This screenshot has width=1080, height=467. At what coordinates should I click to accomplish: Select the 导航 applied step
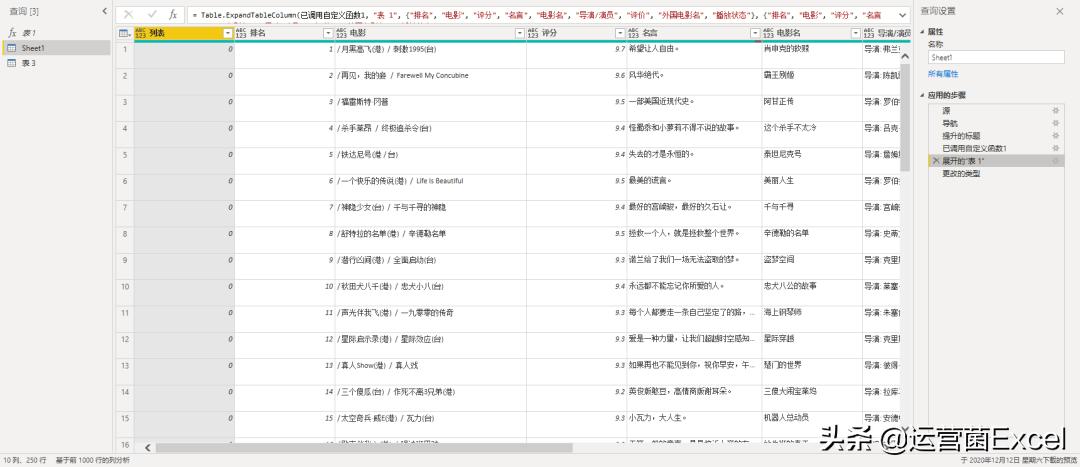[996, 123]
